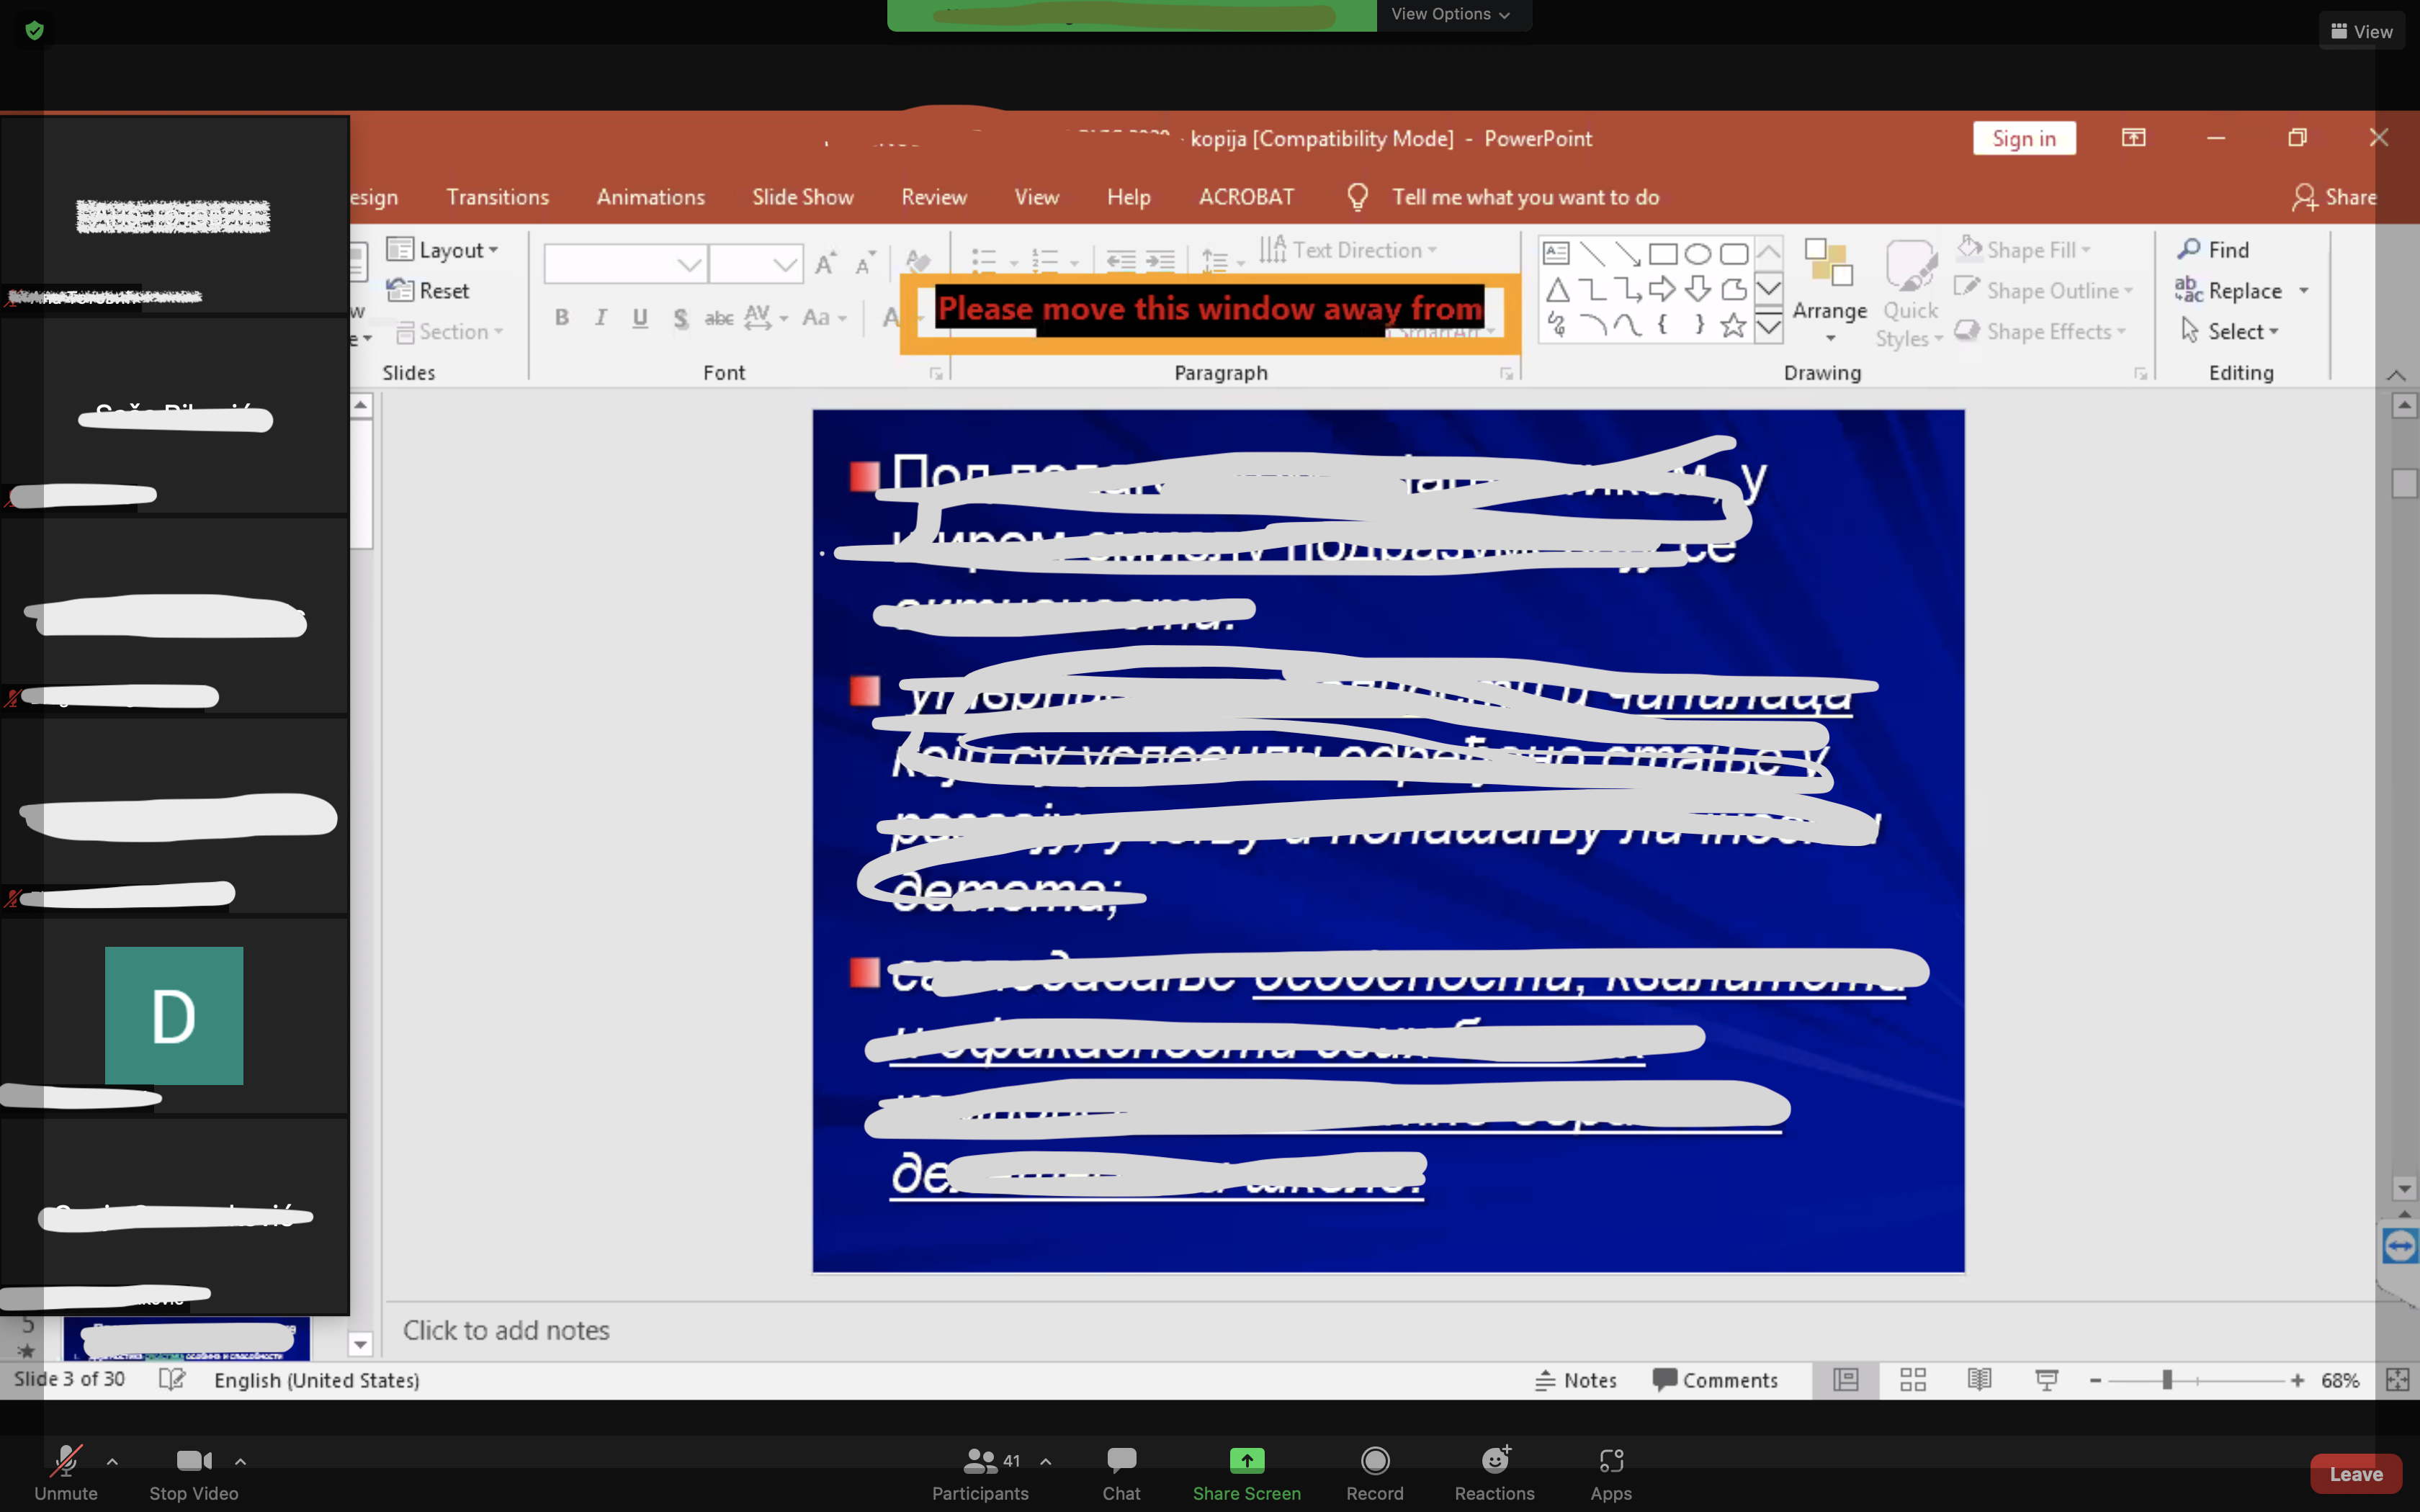Screen dimensions: 2420x1512
Task: Switch to Slide Sorter view
Action: point(1913,1380)
